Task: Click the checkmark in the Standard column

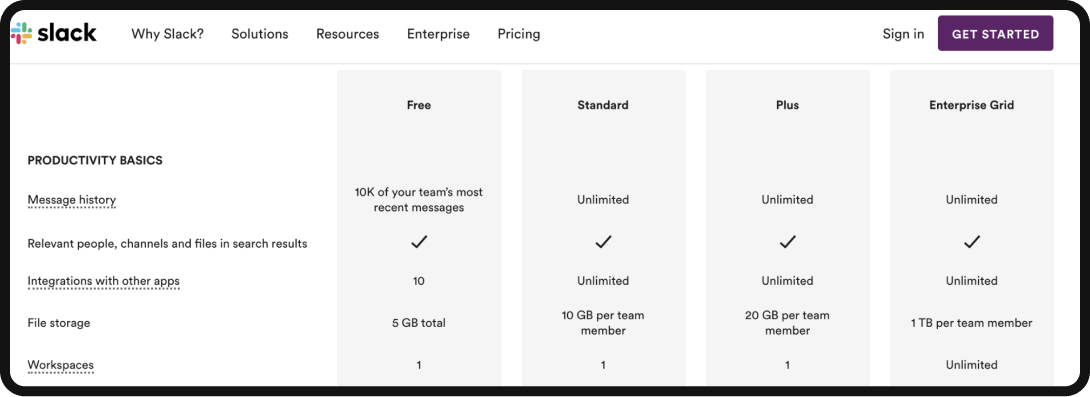Action: point(603,242)
